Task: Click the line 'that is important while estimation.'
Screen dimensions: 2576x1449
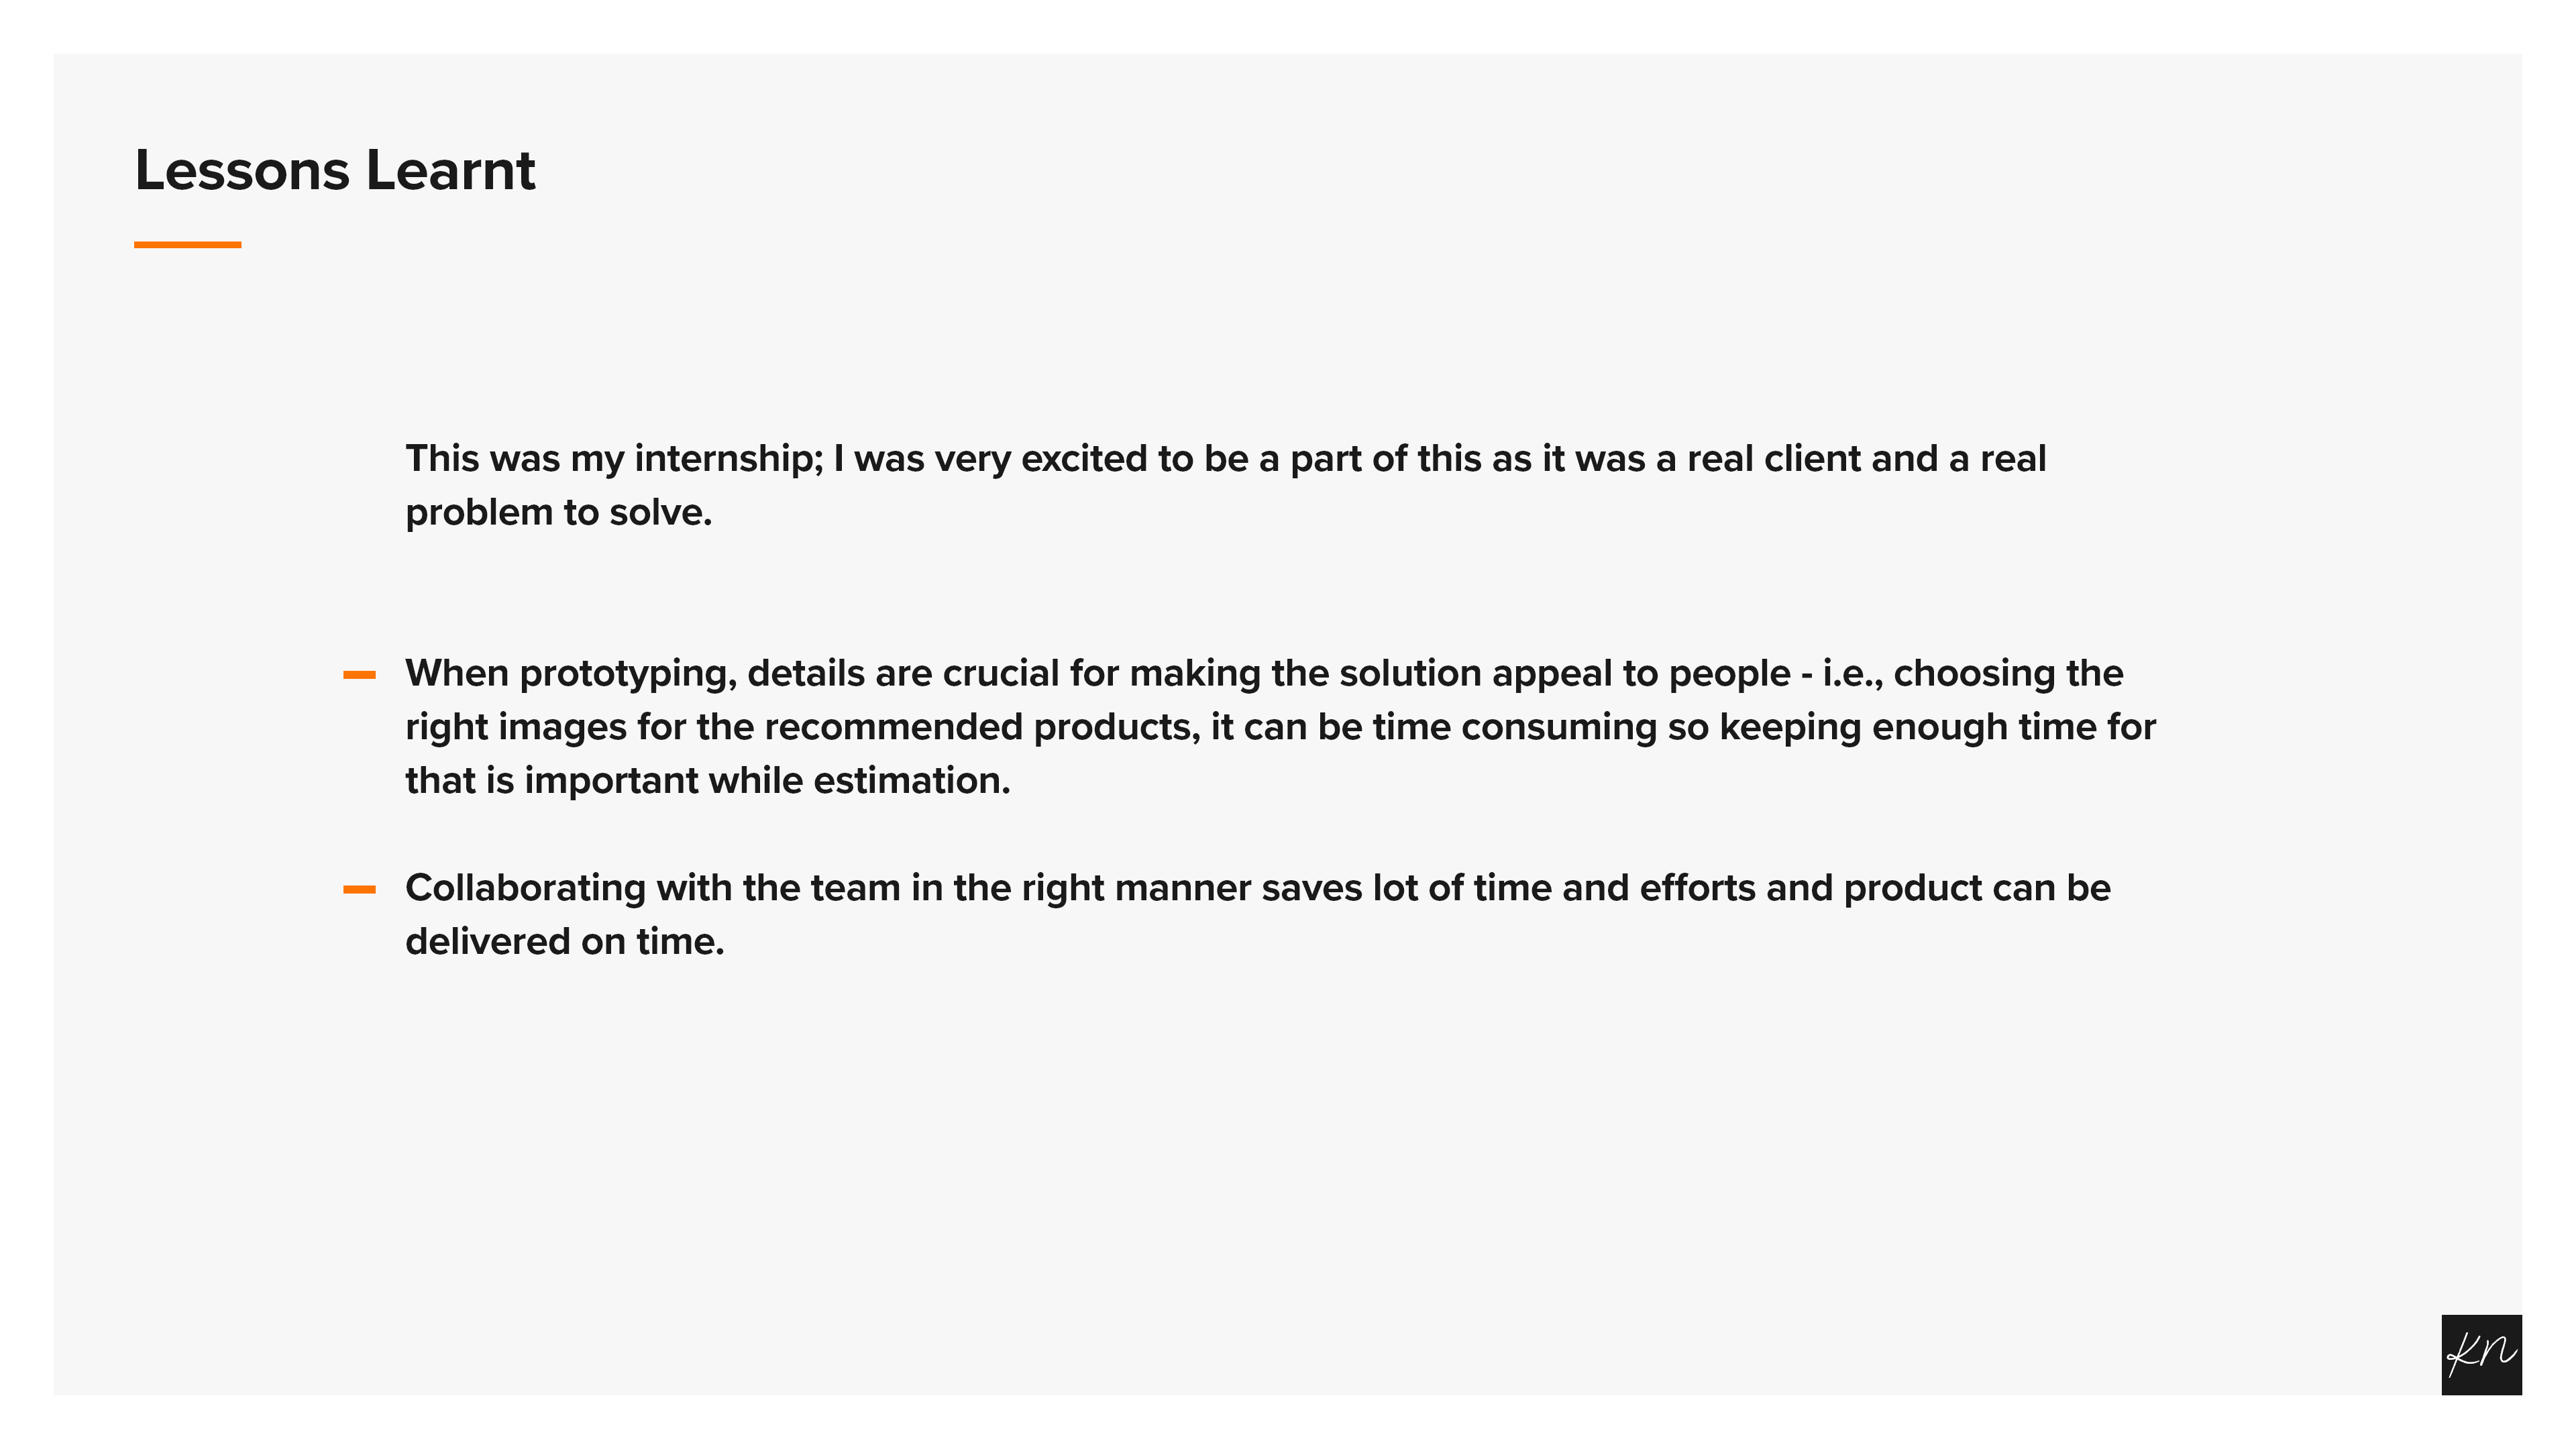Action: point(707,780)
